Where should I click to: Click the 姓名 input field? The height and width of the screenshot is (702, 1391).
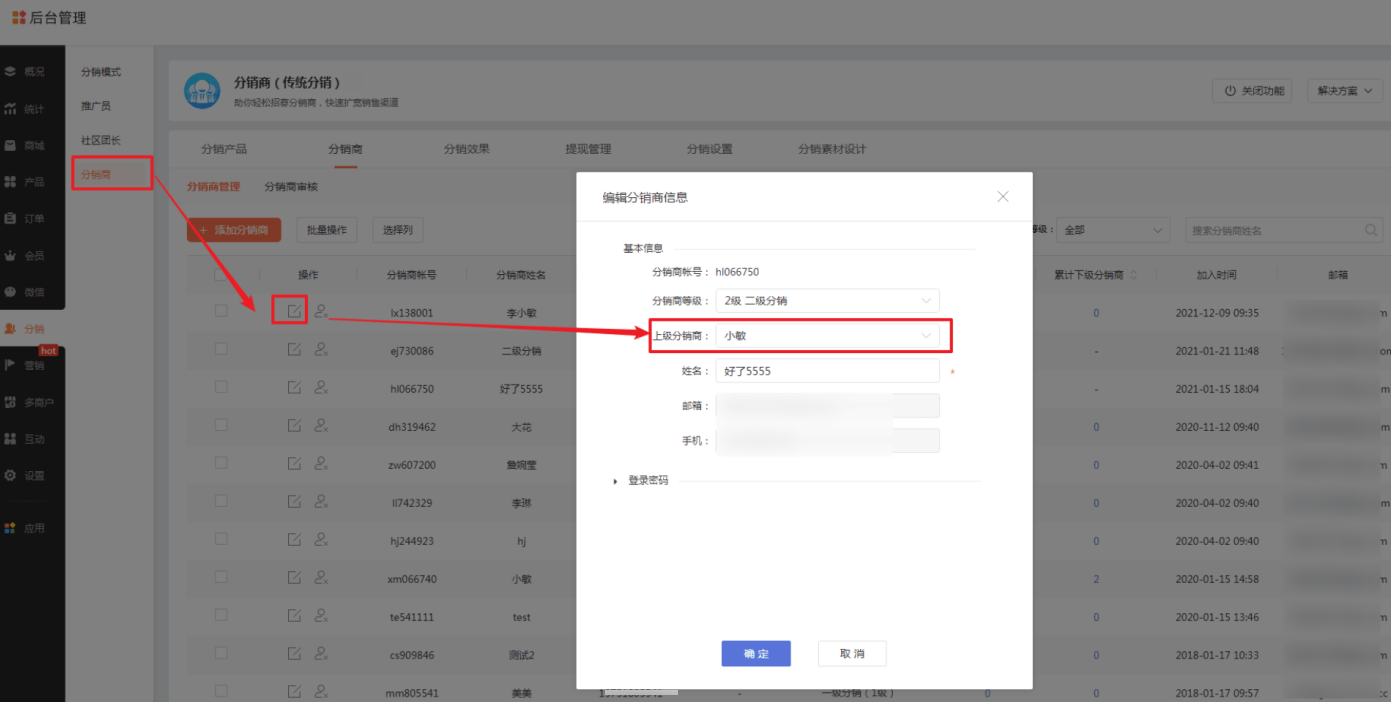click(827, 371)
